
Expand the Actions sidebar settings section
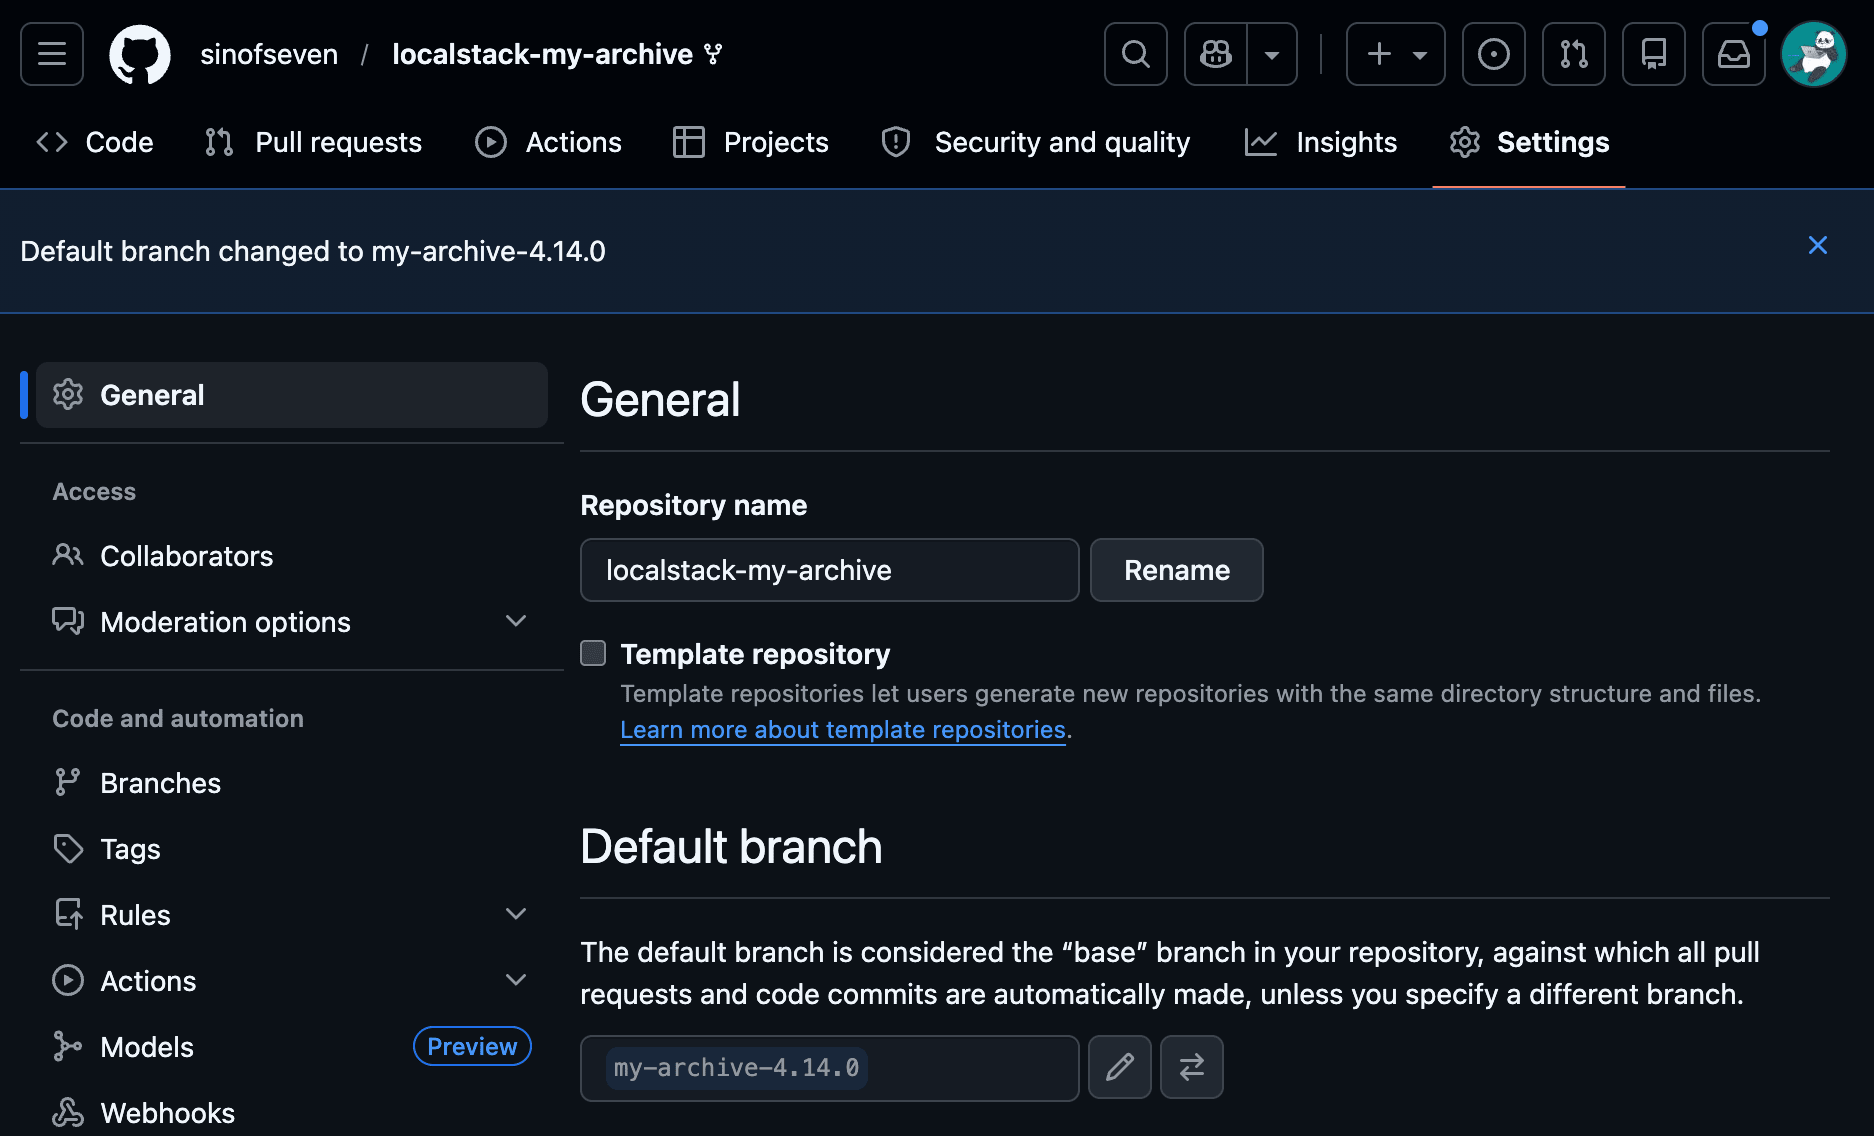point(515,980)
